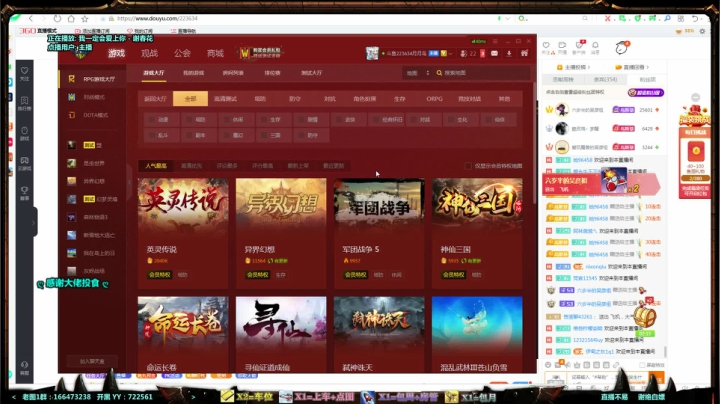This screenshot has height=404, width=720.
Task: Click the browser back arrow
Action: click(x=31, y=18)
